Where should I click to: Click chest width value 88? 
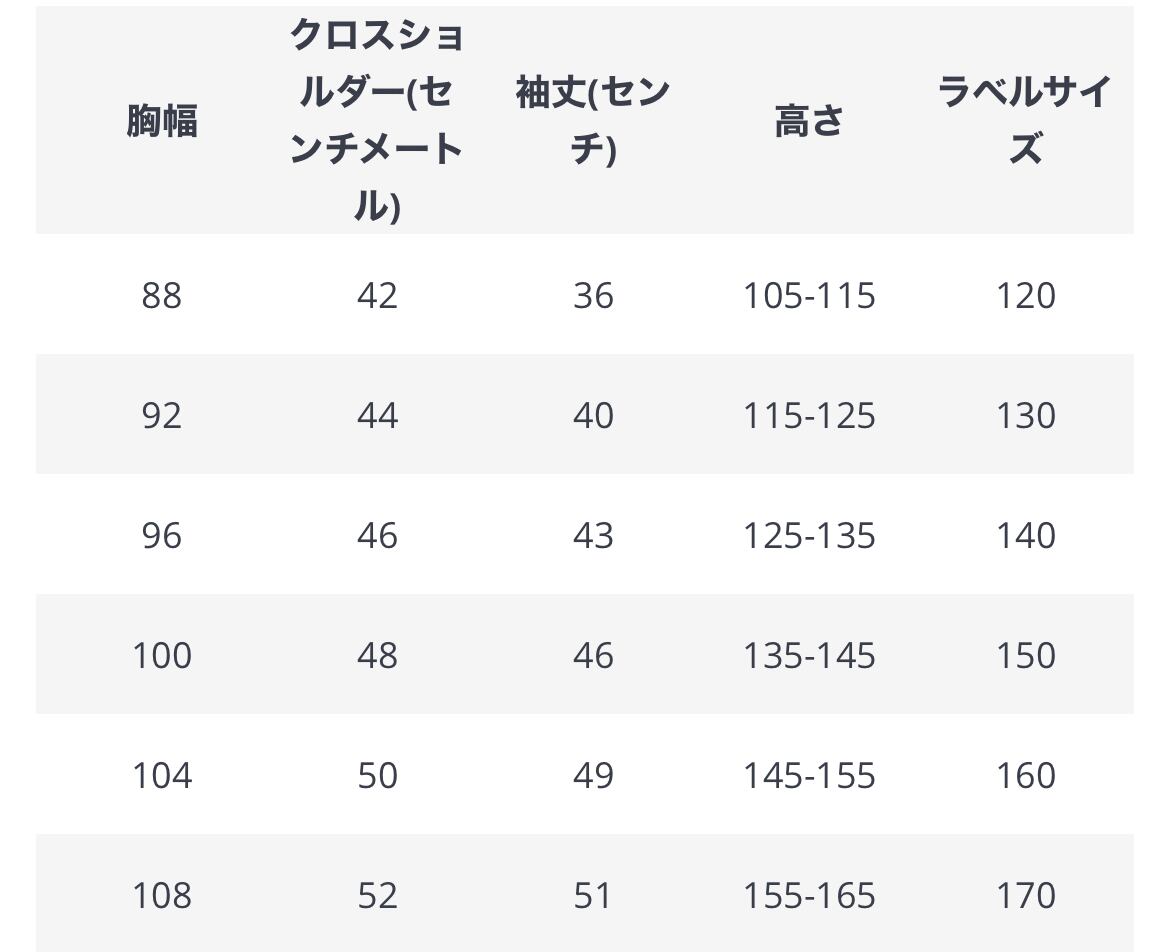click(162, 295)
